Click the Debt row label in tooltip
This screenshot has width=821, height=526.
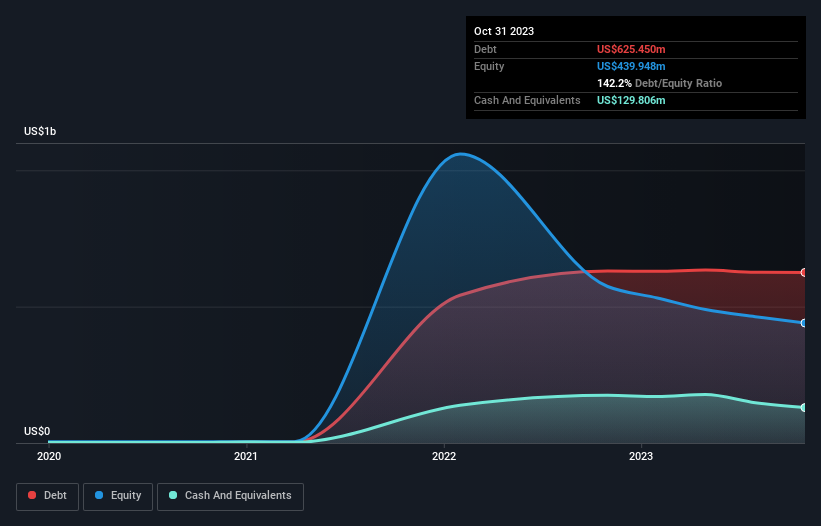click(485, 49)
